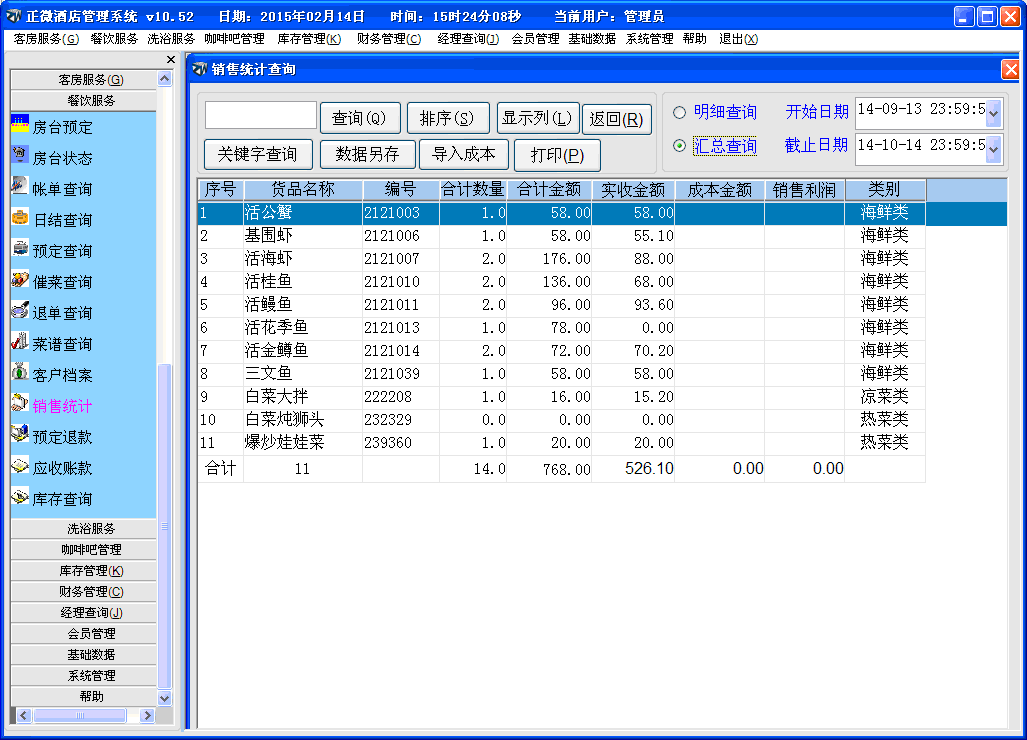1027x740 pixels.
Task: Click the application logo icon in title bar
Action: pyautogui.click(x=12, y=16)
